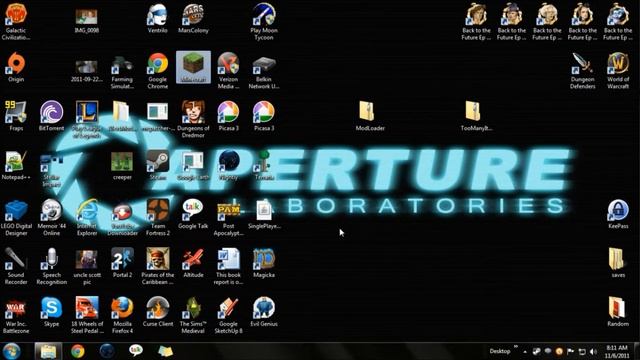Open Play Moon Tycoon shortcut

264,22
